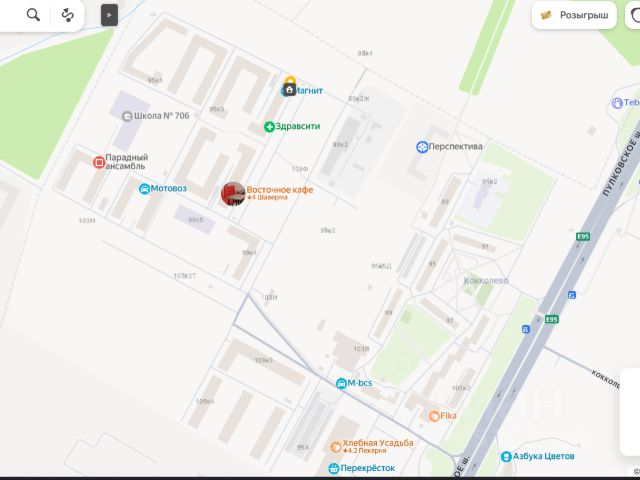Select the Мотовоз car service icon
640x480 pixels.
coord(144,189)
